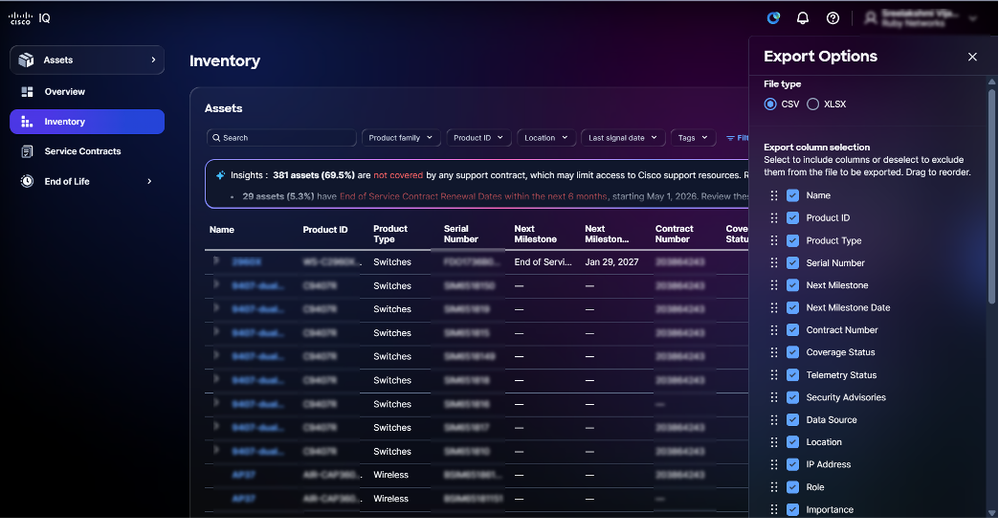Open the user profile avatar icon
Screen dimensions: 999x519
click(870, 18)
